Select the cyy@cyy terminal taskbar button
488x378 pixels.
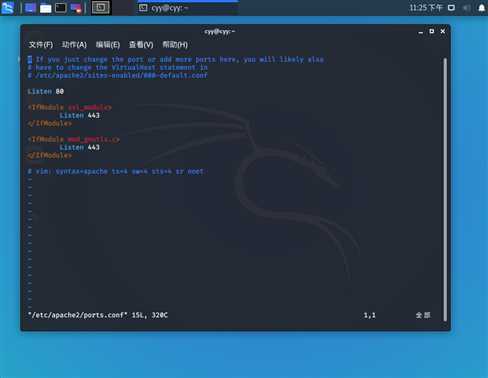click(188, 8)
